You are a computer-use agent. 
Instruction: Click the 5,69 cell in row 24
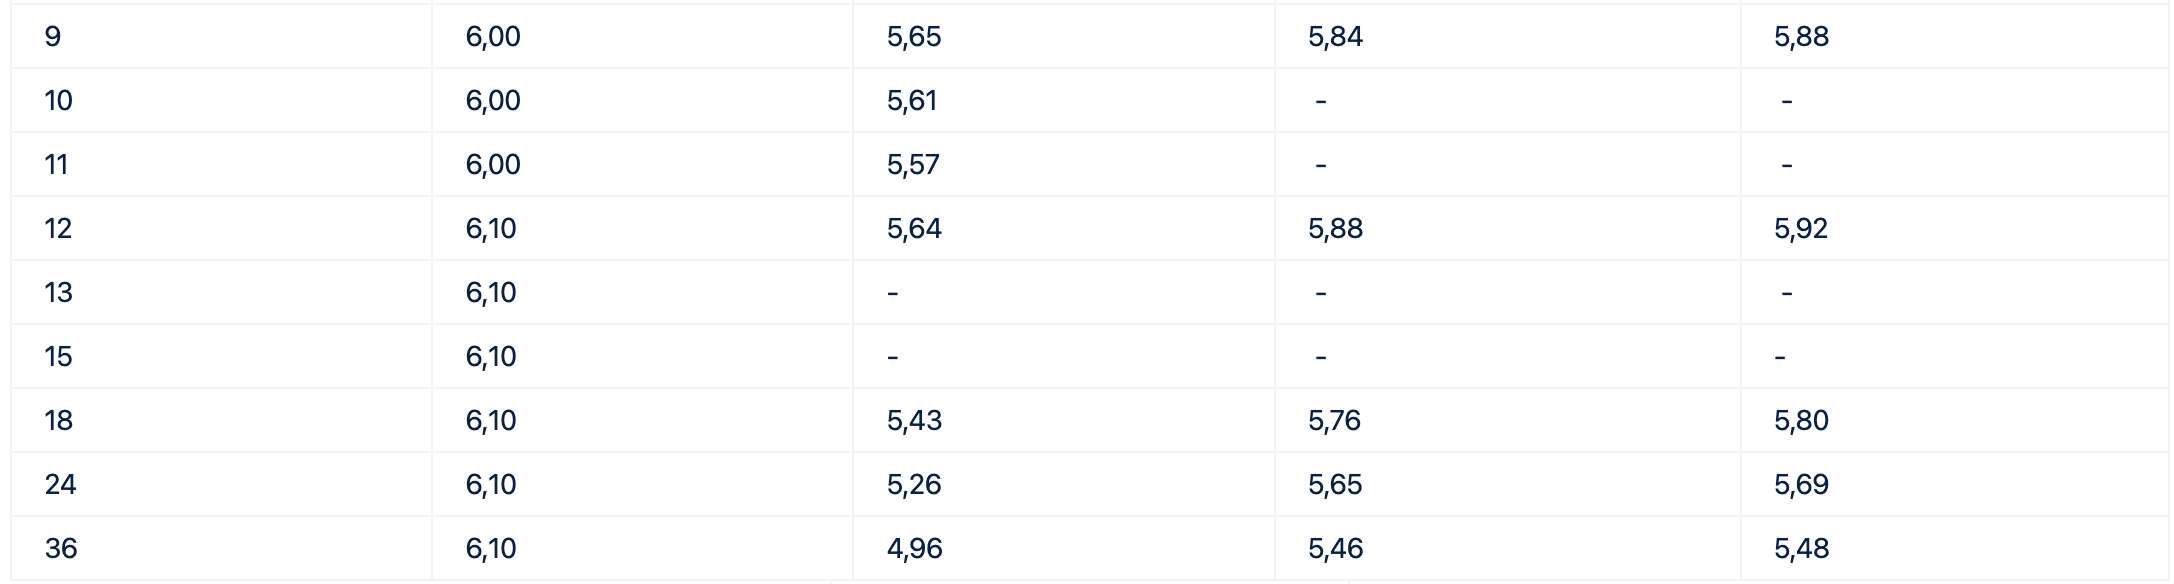click(1801, 485)
